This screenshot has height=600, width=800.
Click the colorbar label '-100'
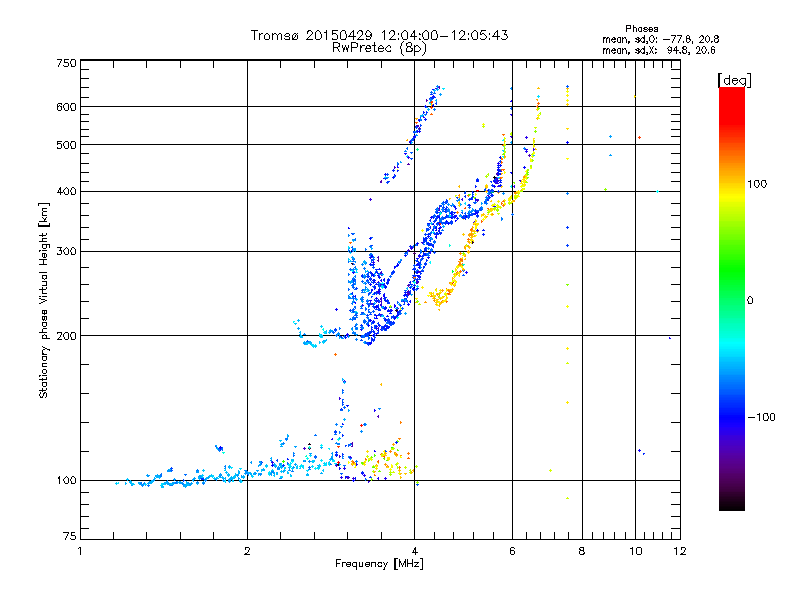(761, 417)
